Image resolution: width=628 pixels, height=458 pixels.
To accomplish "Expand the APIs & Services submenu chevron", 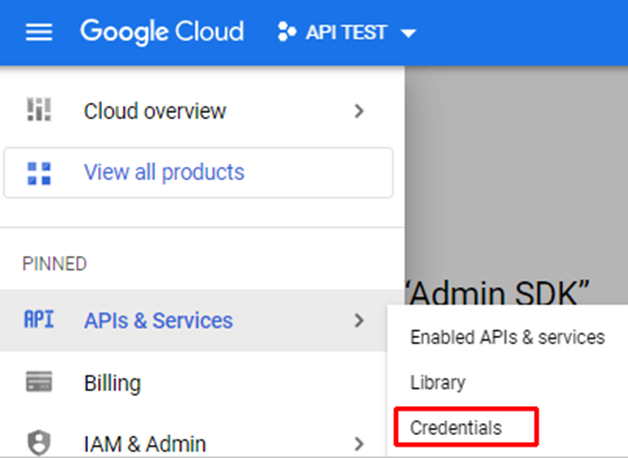I will [359, 321].
